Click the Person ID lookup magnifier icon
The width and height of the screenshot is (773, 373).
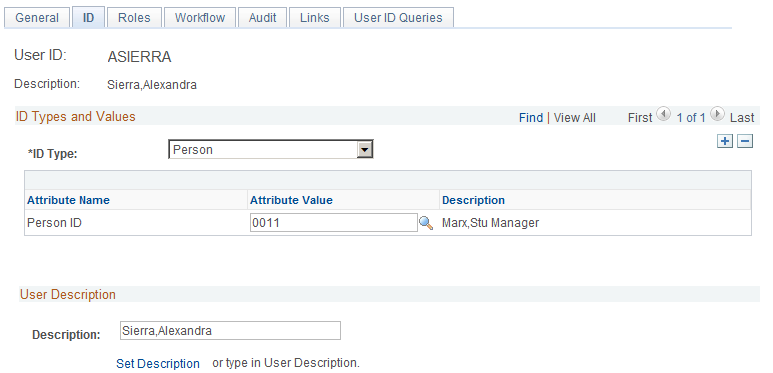[426, 223]
